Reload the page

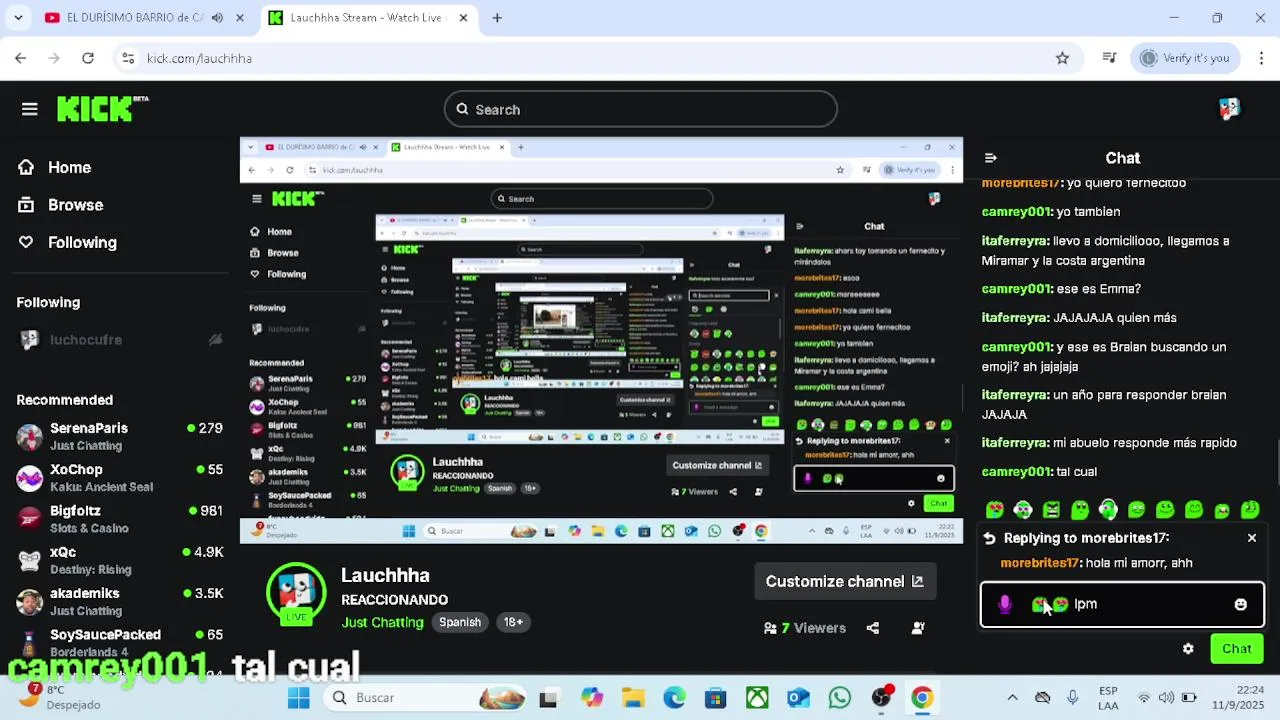88,58
